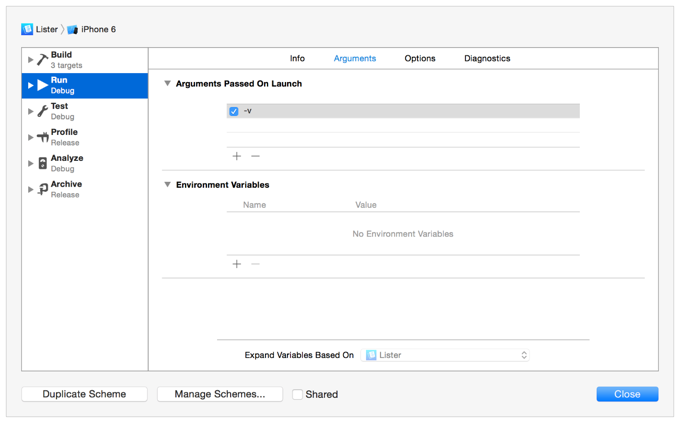Click the iPhone 6 simulator icon
This screenshot has height=423, width=680.
[x=72, y=30]
